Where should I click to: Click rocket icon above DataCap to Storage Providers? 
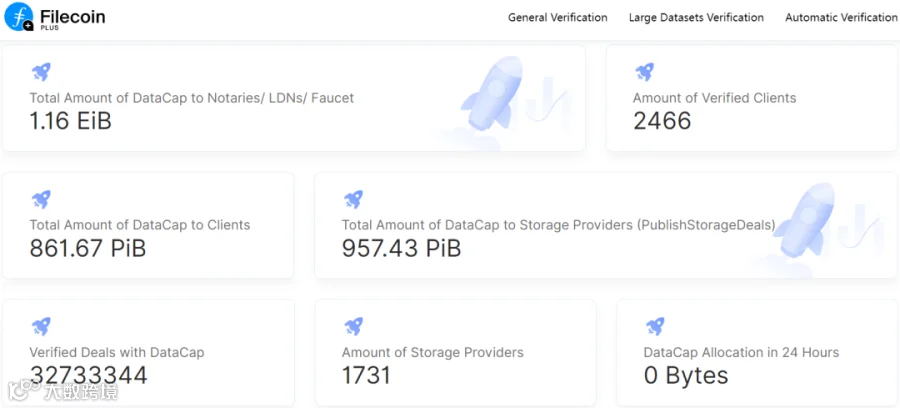point(353,199)
